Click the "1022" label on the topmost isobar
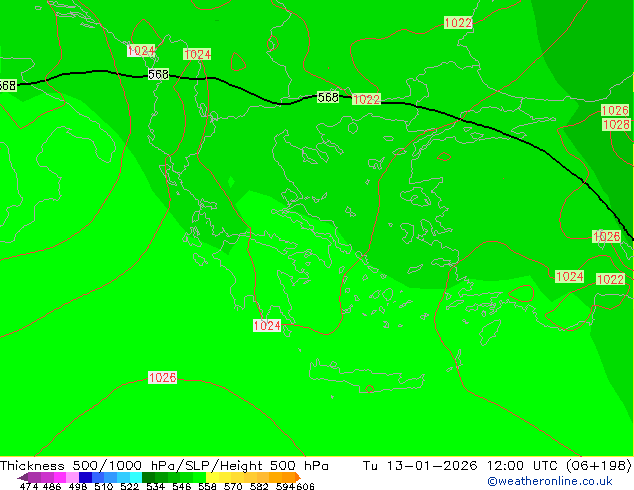 point(458,23)
